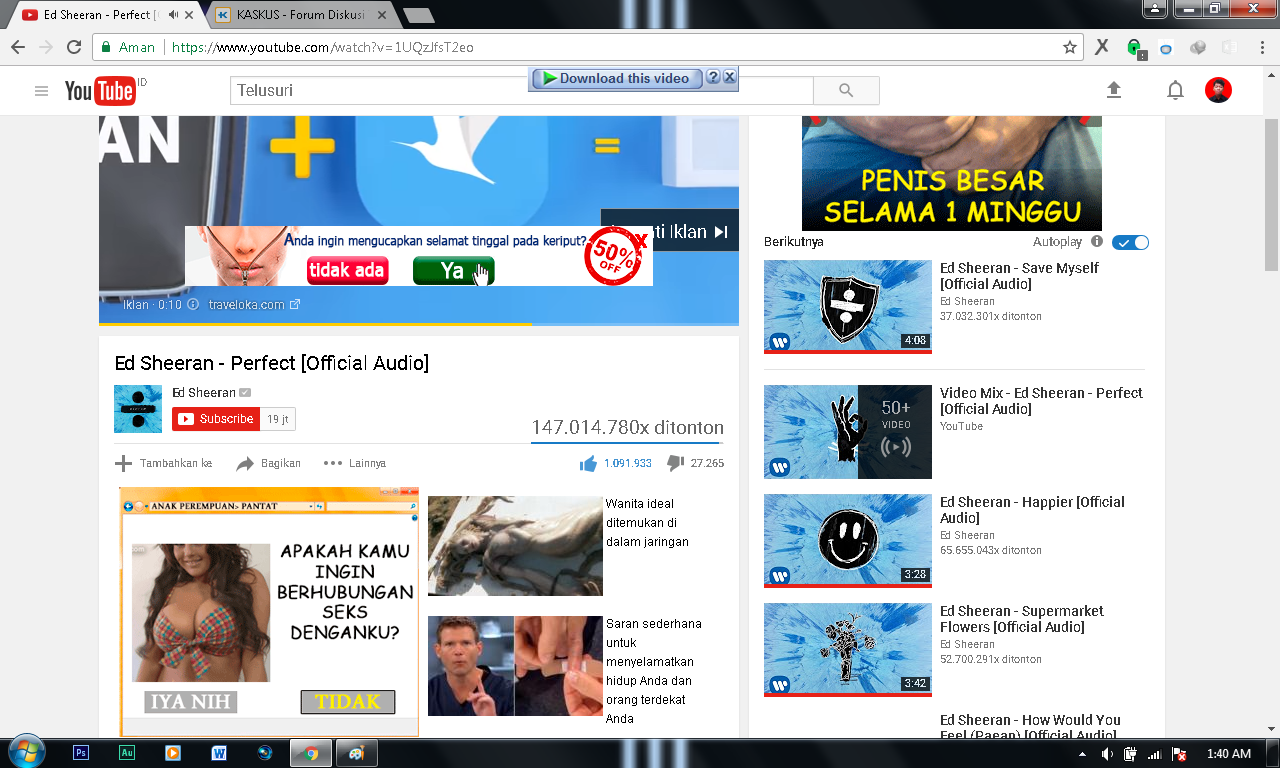Open Adobe Audition from the taskbar
The width and height of the screenshot is (1280, 768).
(x=127, y=753)
